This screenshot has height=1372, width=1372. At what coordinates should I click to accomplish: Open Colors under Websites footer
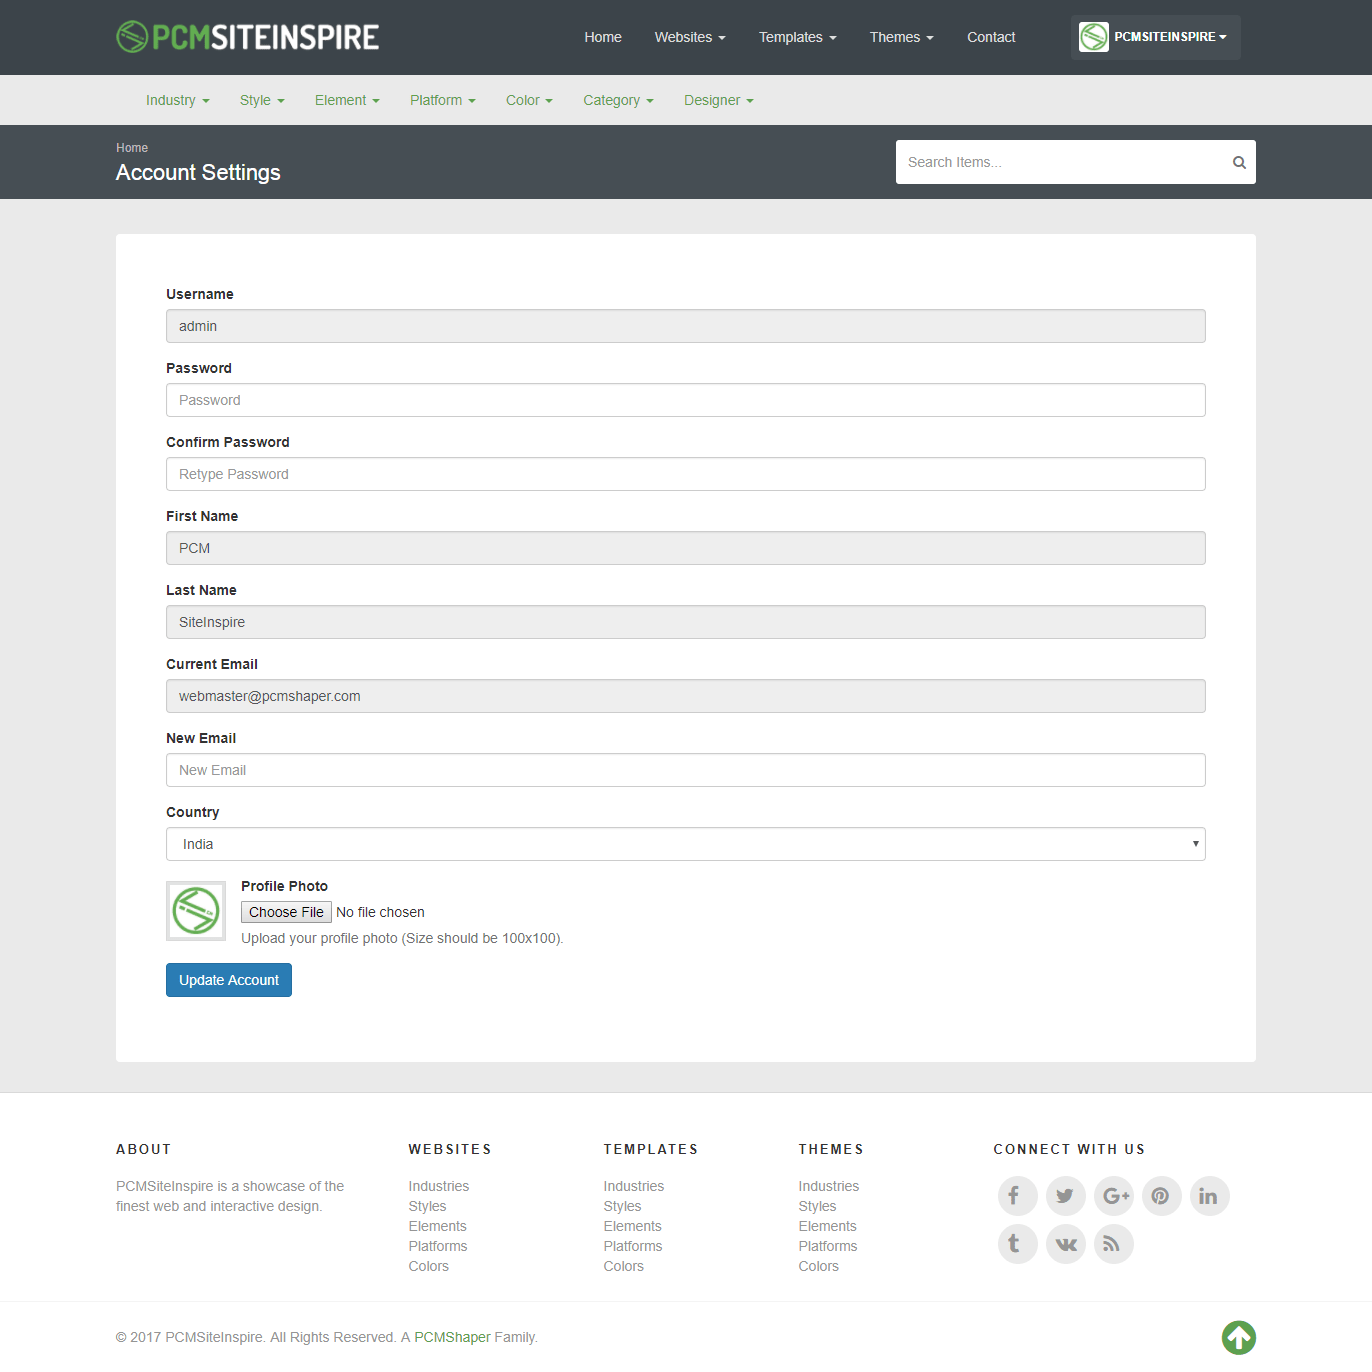[428, 1266]
